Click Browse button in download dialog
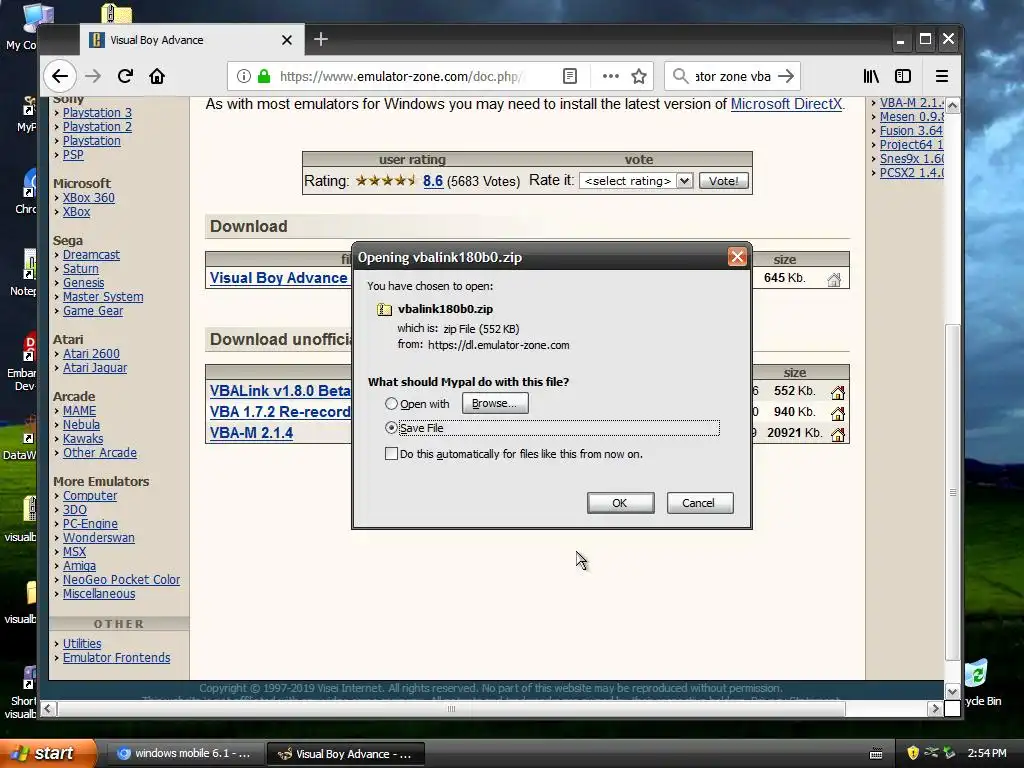The image size is (1024, 768). (495, 403)
